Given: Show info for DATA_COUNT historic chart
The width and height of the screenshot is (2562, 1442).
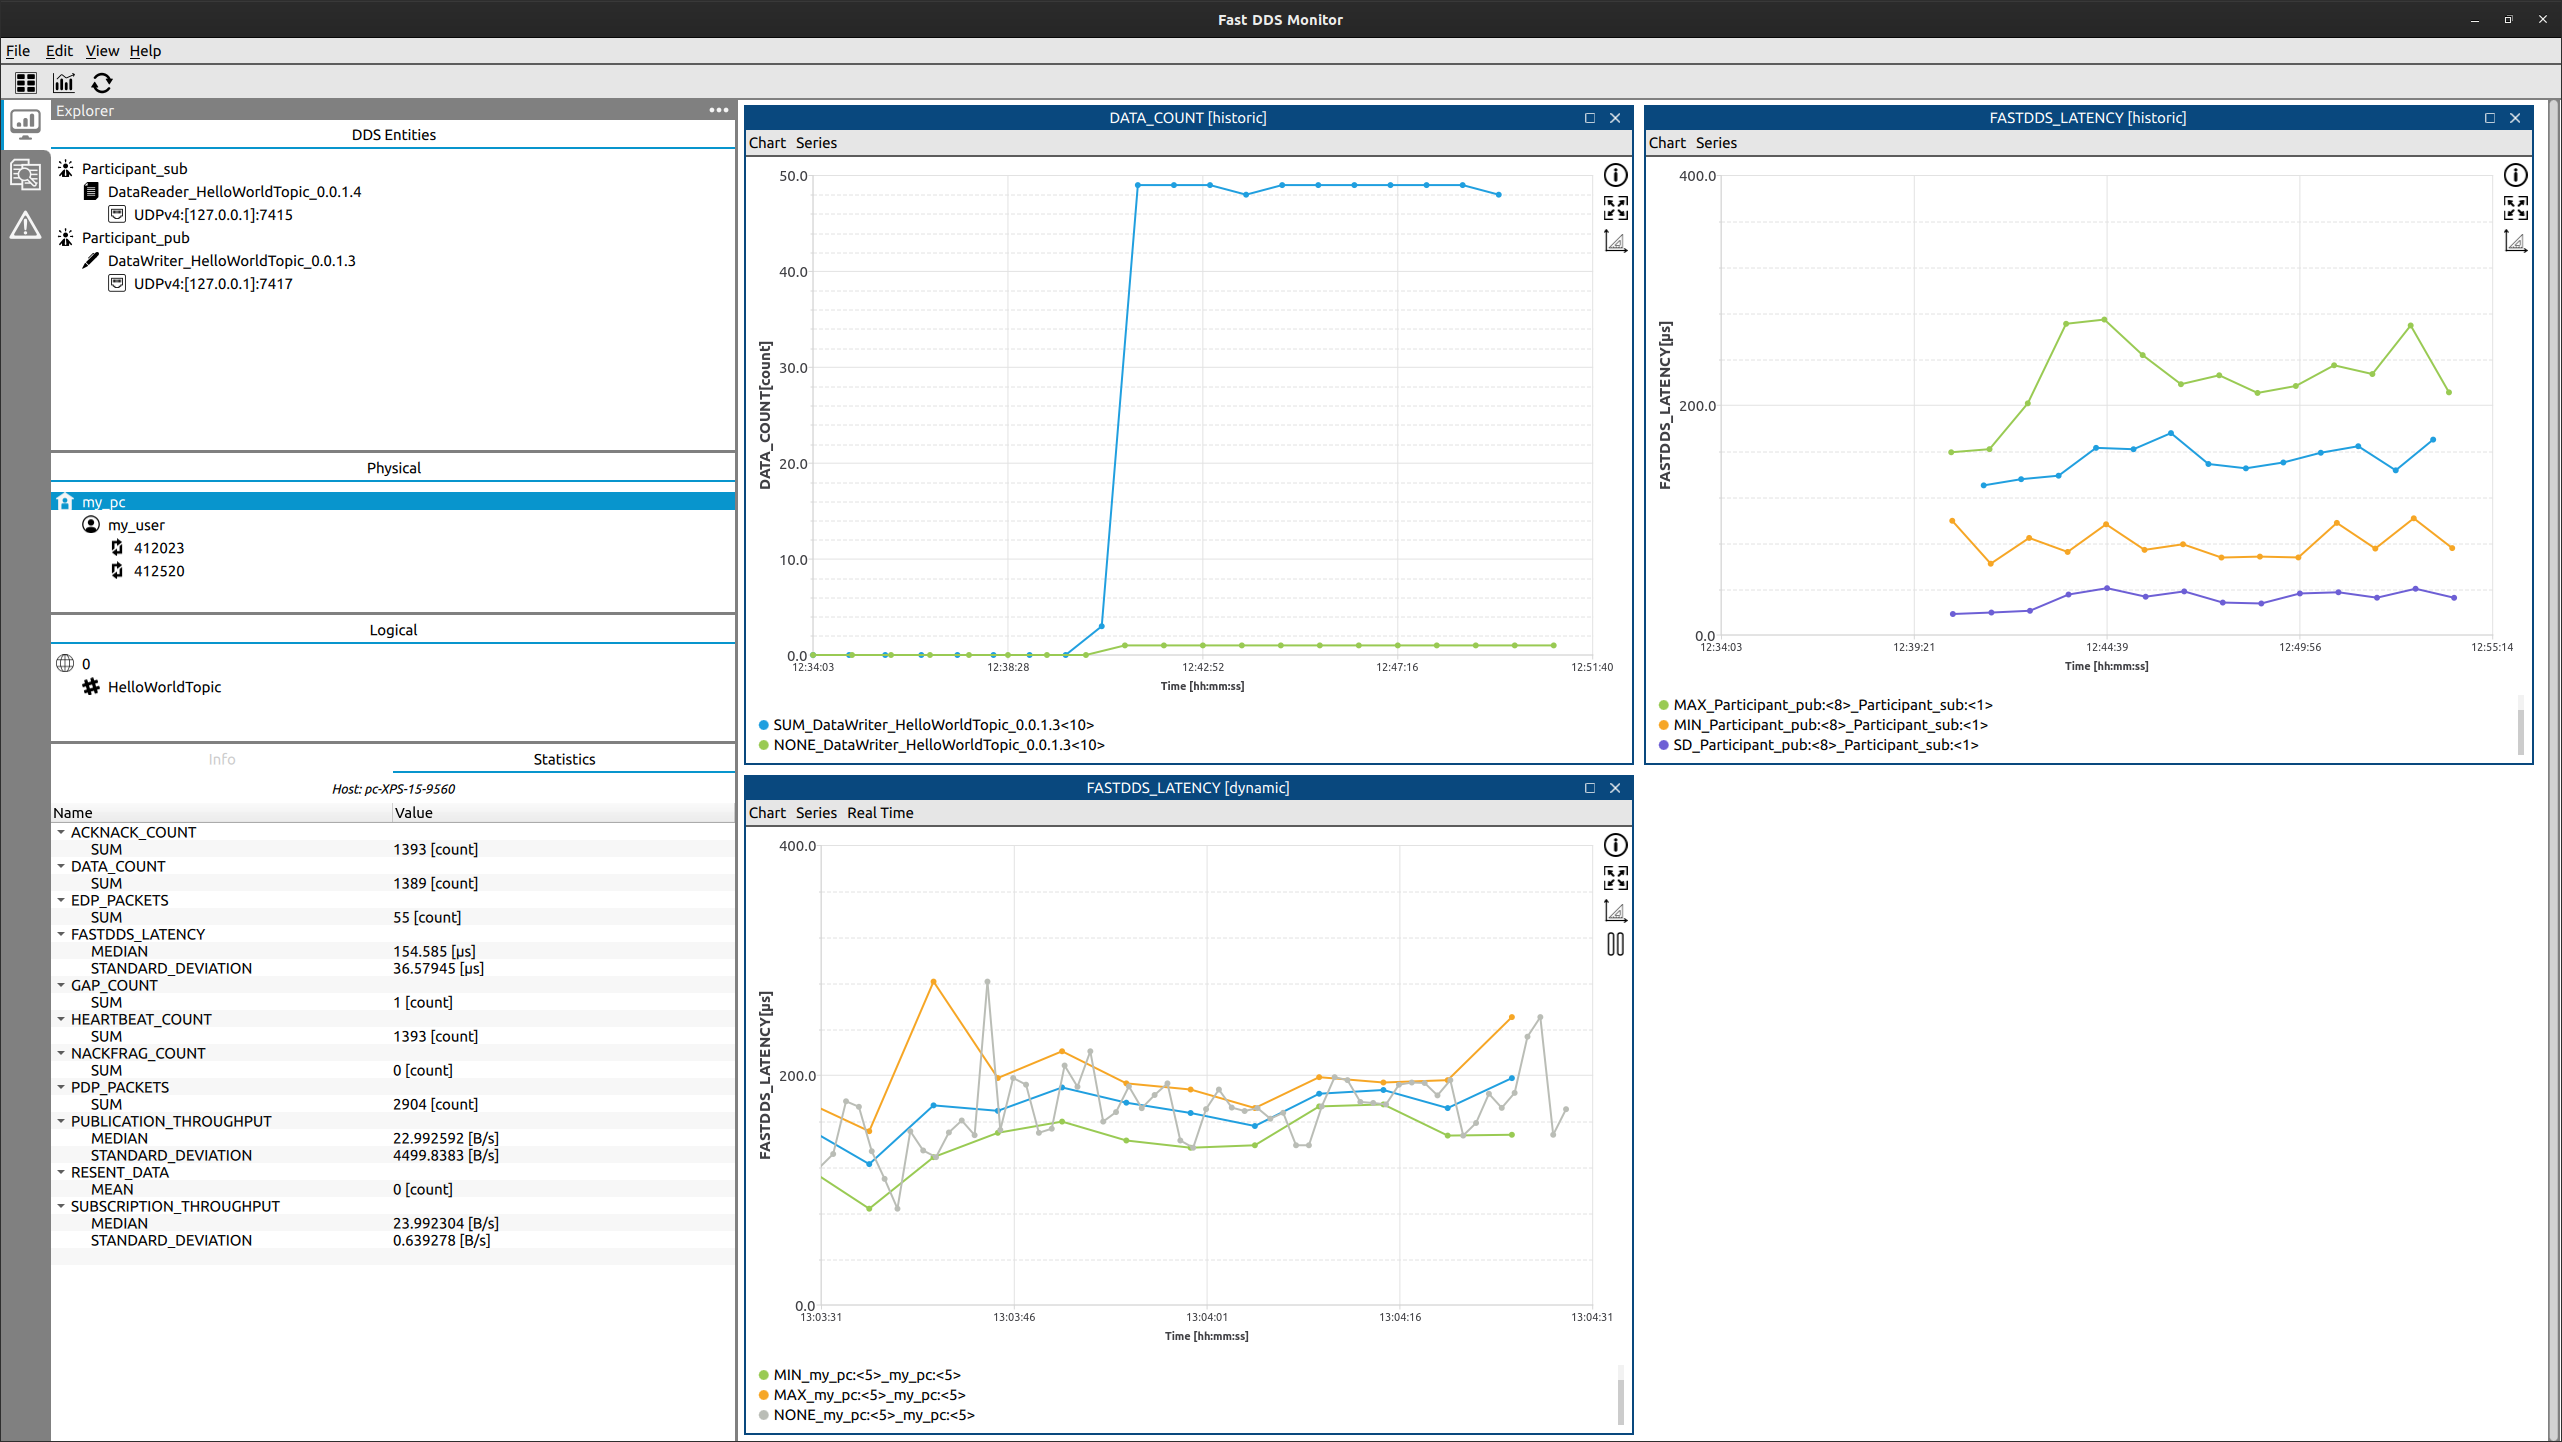Looking at the screenshot, I should (x=1615, y=175).
